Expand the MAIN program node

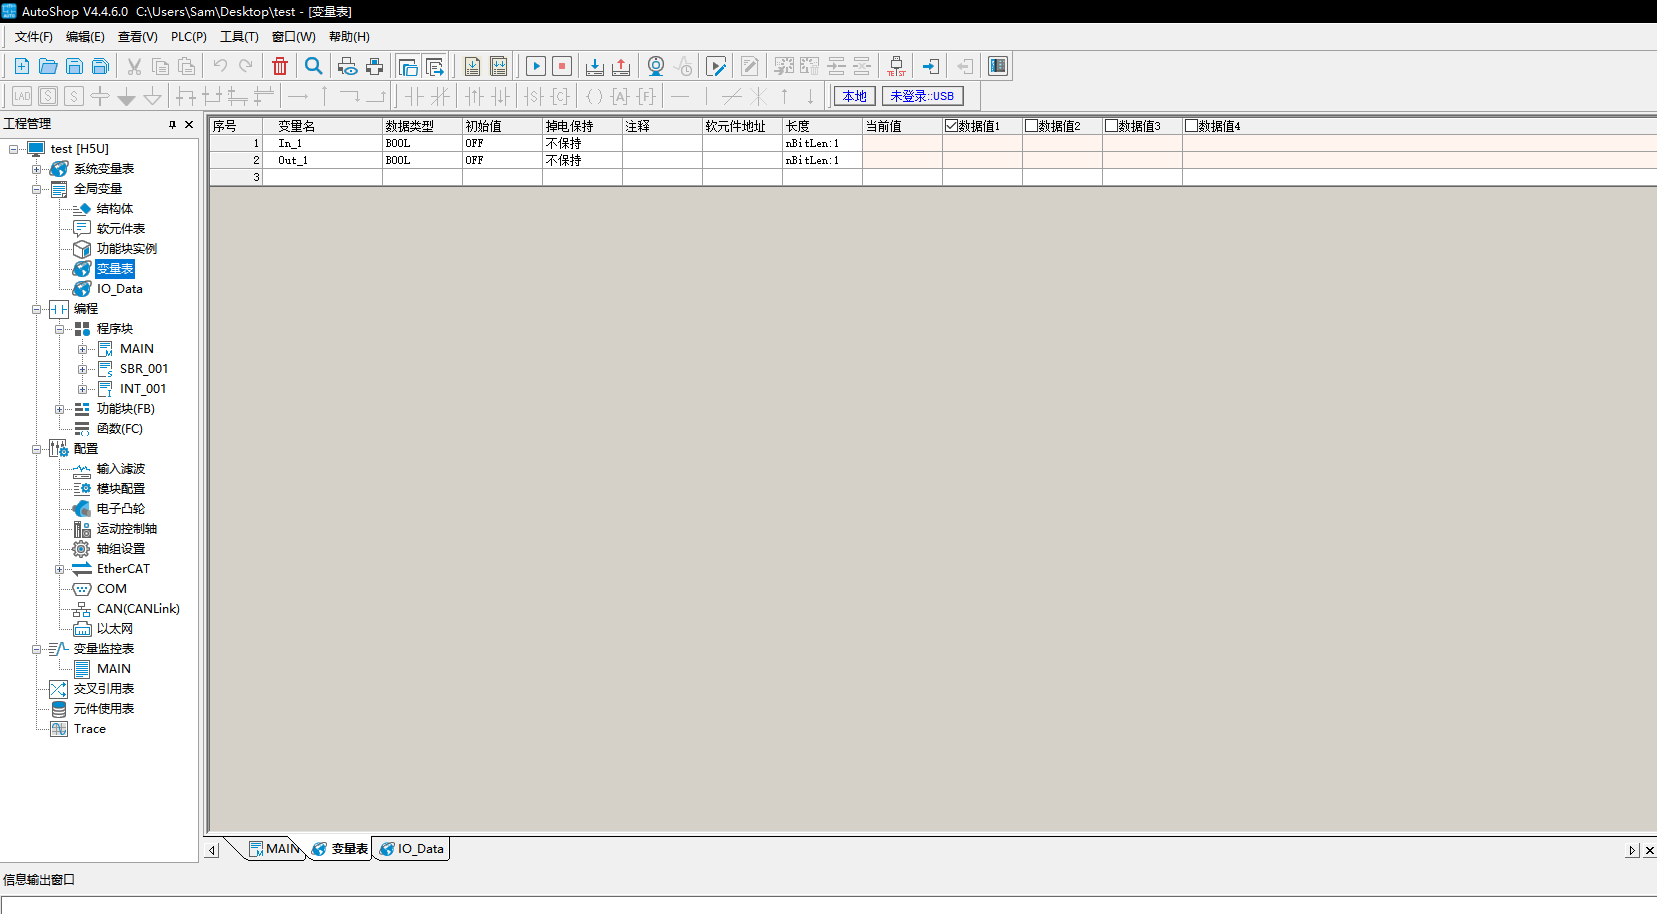pos(83,349)
